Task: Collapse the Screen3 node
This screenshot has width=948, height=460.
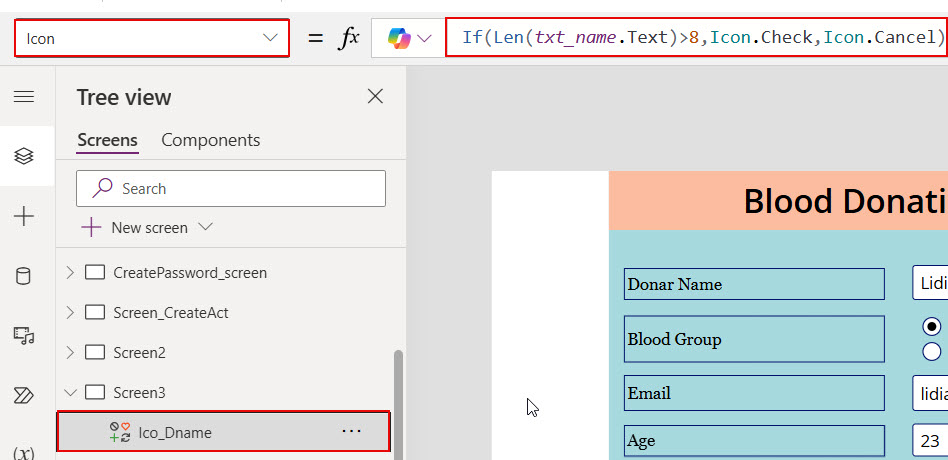Action: (x=70, y=393)
